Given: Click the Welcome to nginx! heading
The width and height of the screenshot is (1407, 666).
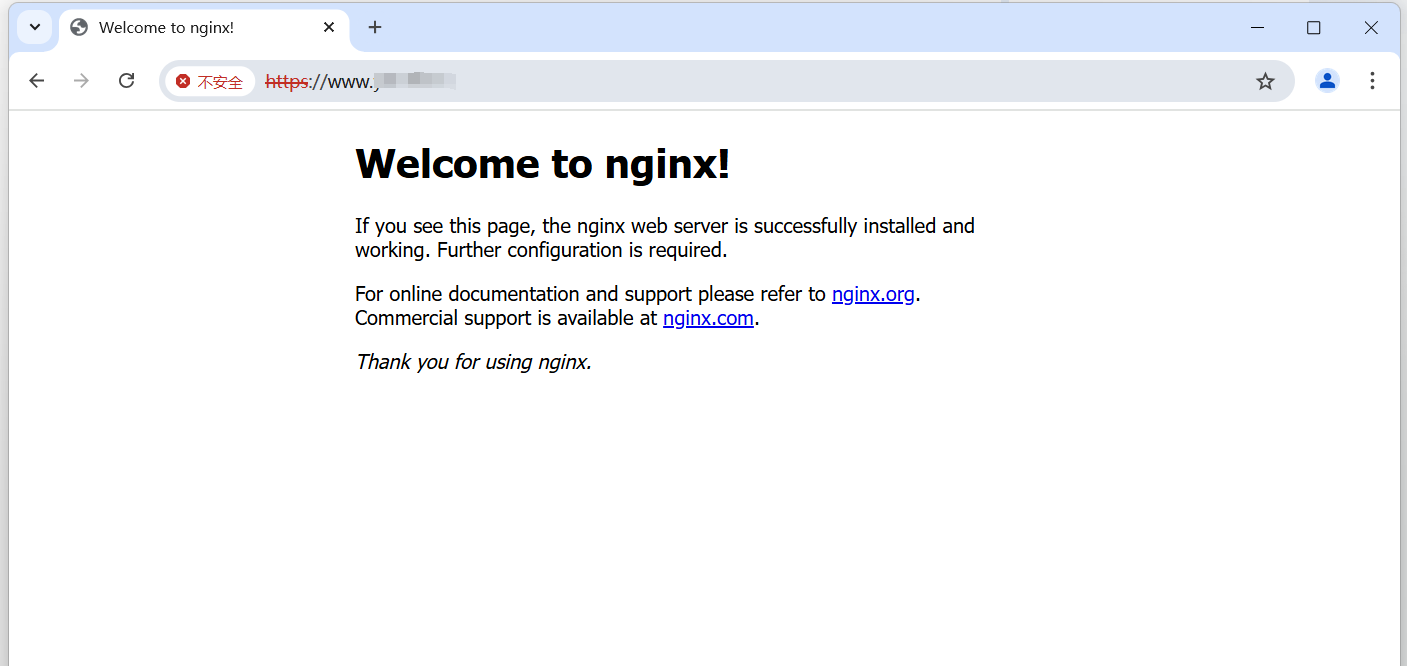Looking at the screenshot, I should pyautogui.click(x=543, y=163).
